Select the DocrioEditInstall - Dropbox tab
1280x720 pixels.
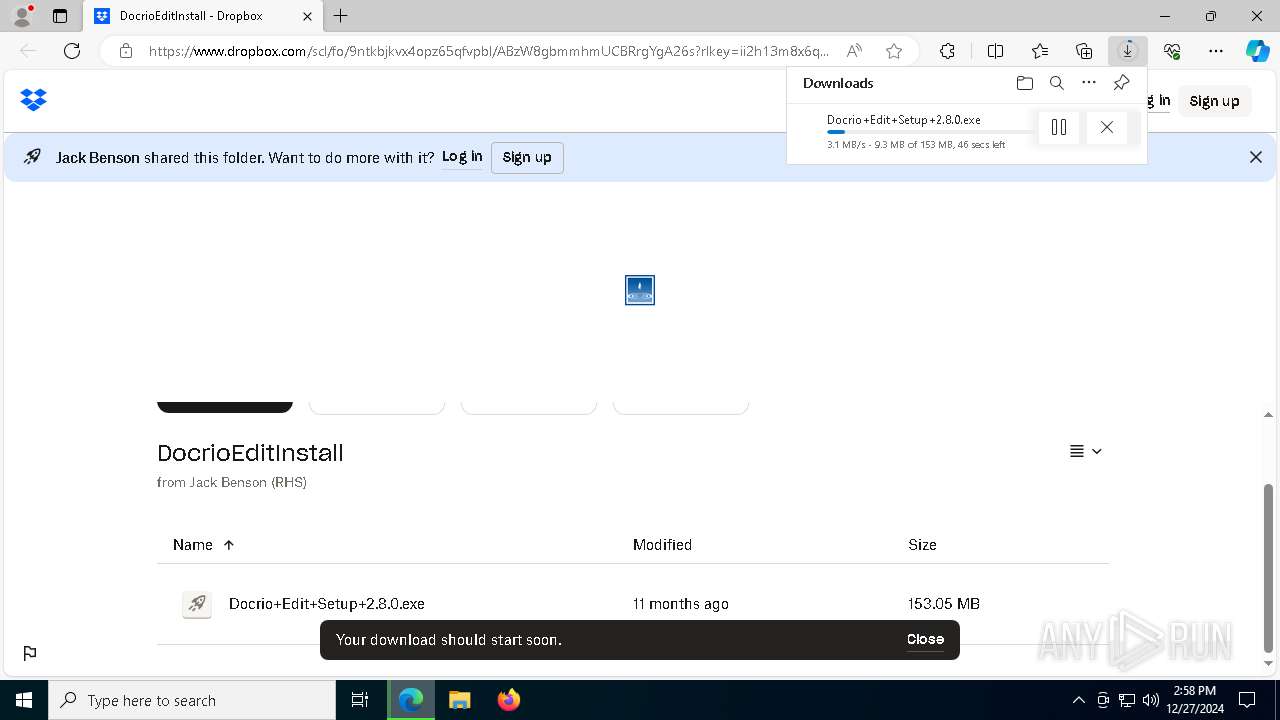[203, 16]
